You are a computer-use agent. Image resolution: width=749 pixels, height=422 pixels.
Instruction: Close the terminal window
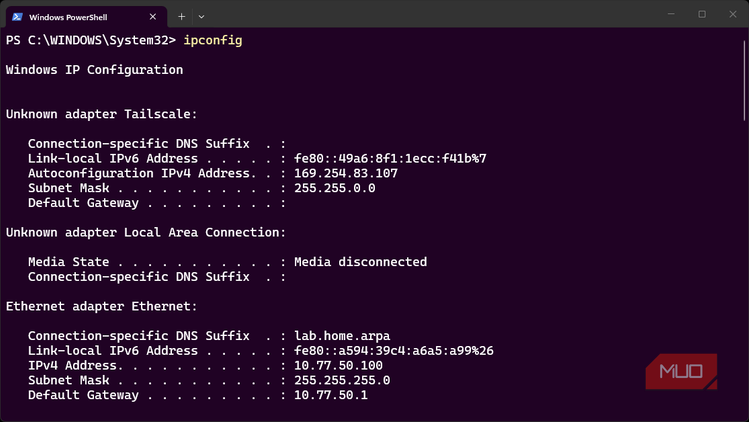(x=733, y=14)
